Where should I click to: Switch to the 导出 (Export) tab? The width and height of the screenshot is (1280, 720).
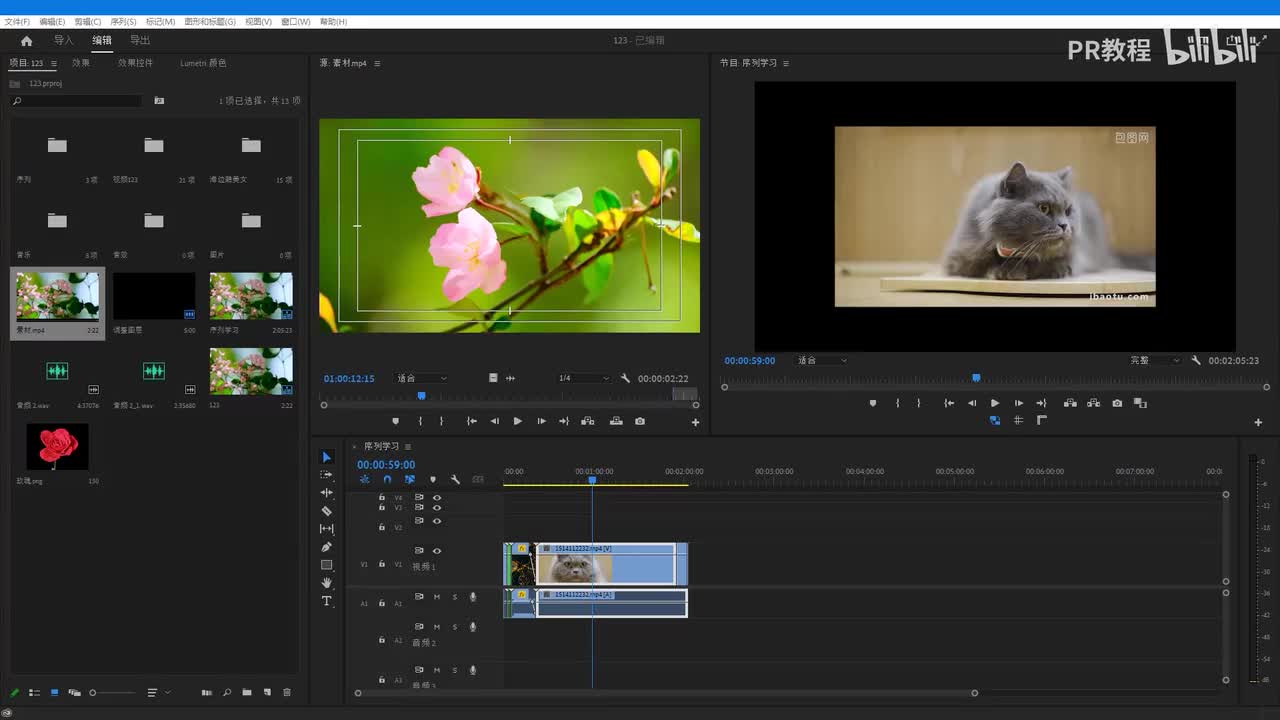click(140, 41)
